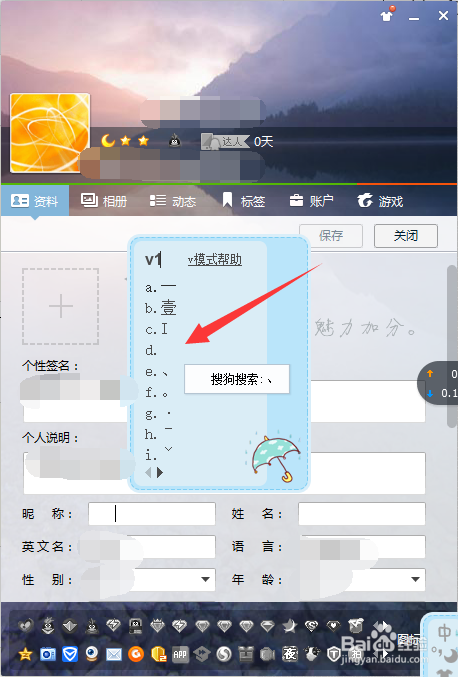Click the grey heart service icon

pyautogui.click(x=25, y=626)
